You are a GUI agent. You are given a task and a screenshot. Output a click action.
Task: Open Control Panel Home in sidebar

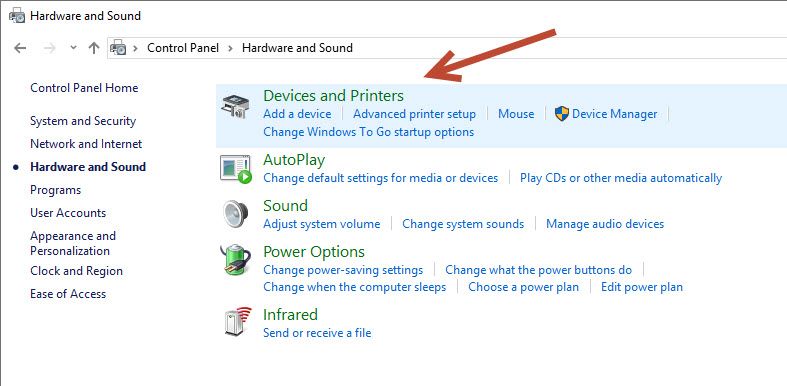point(84,88)
